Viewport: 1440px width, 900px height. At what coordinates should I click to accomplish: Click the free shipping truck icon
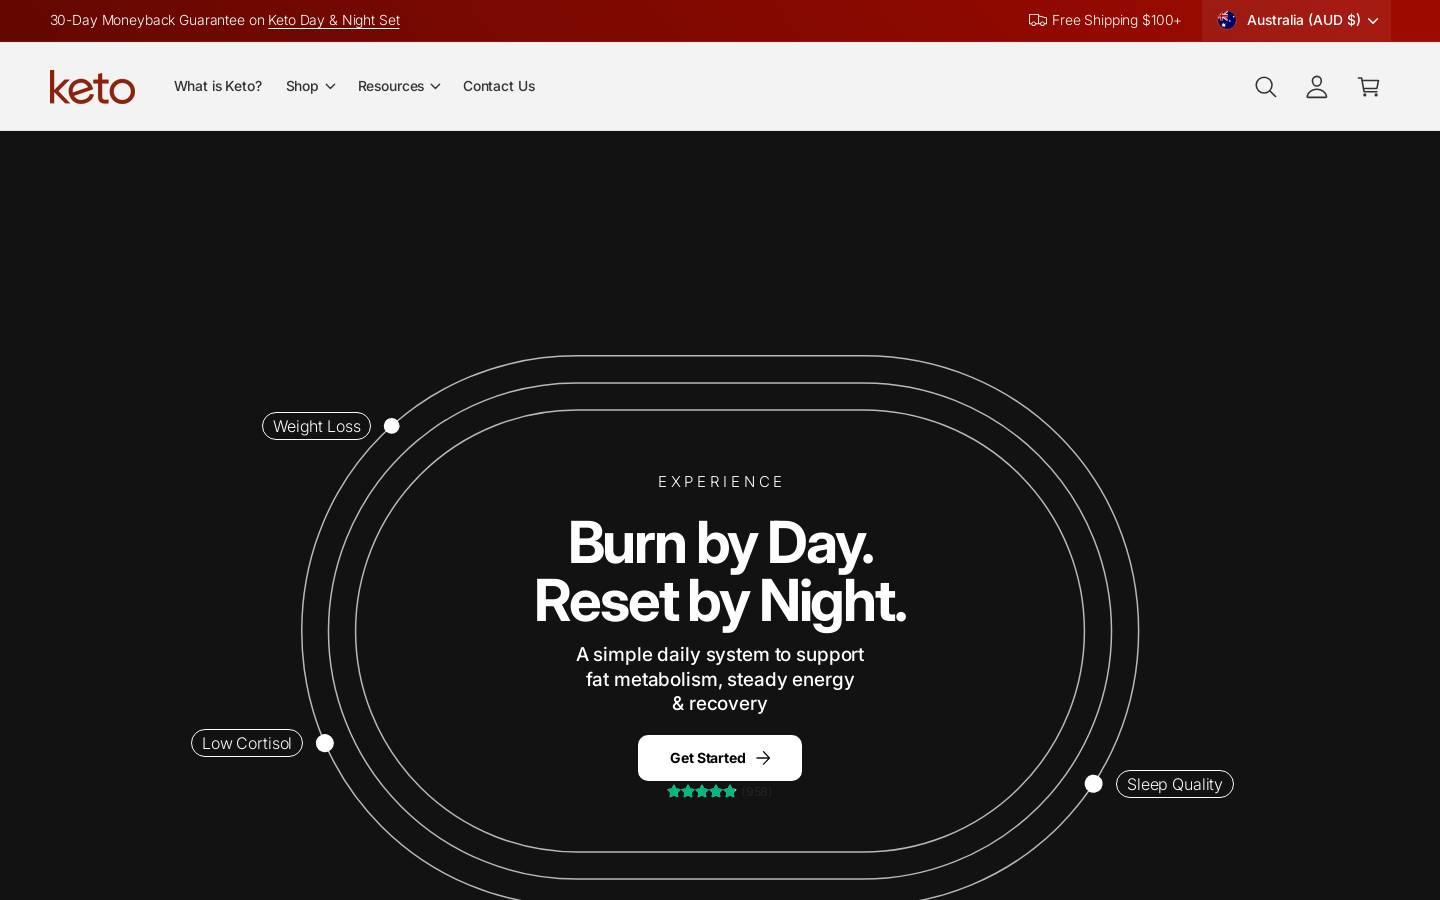[1038, 20]
